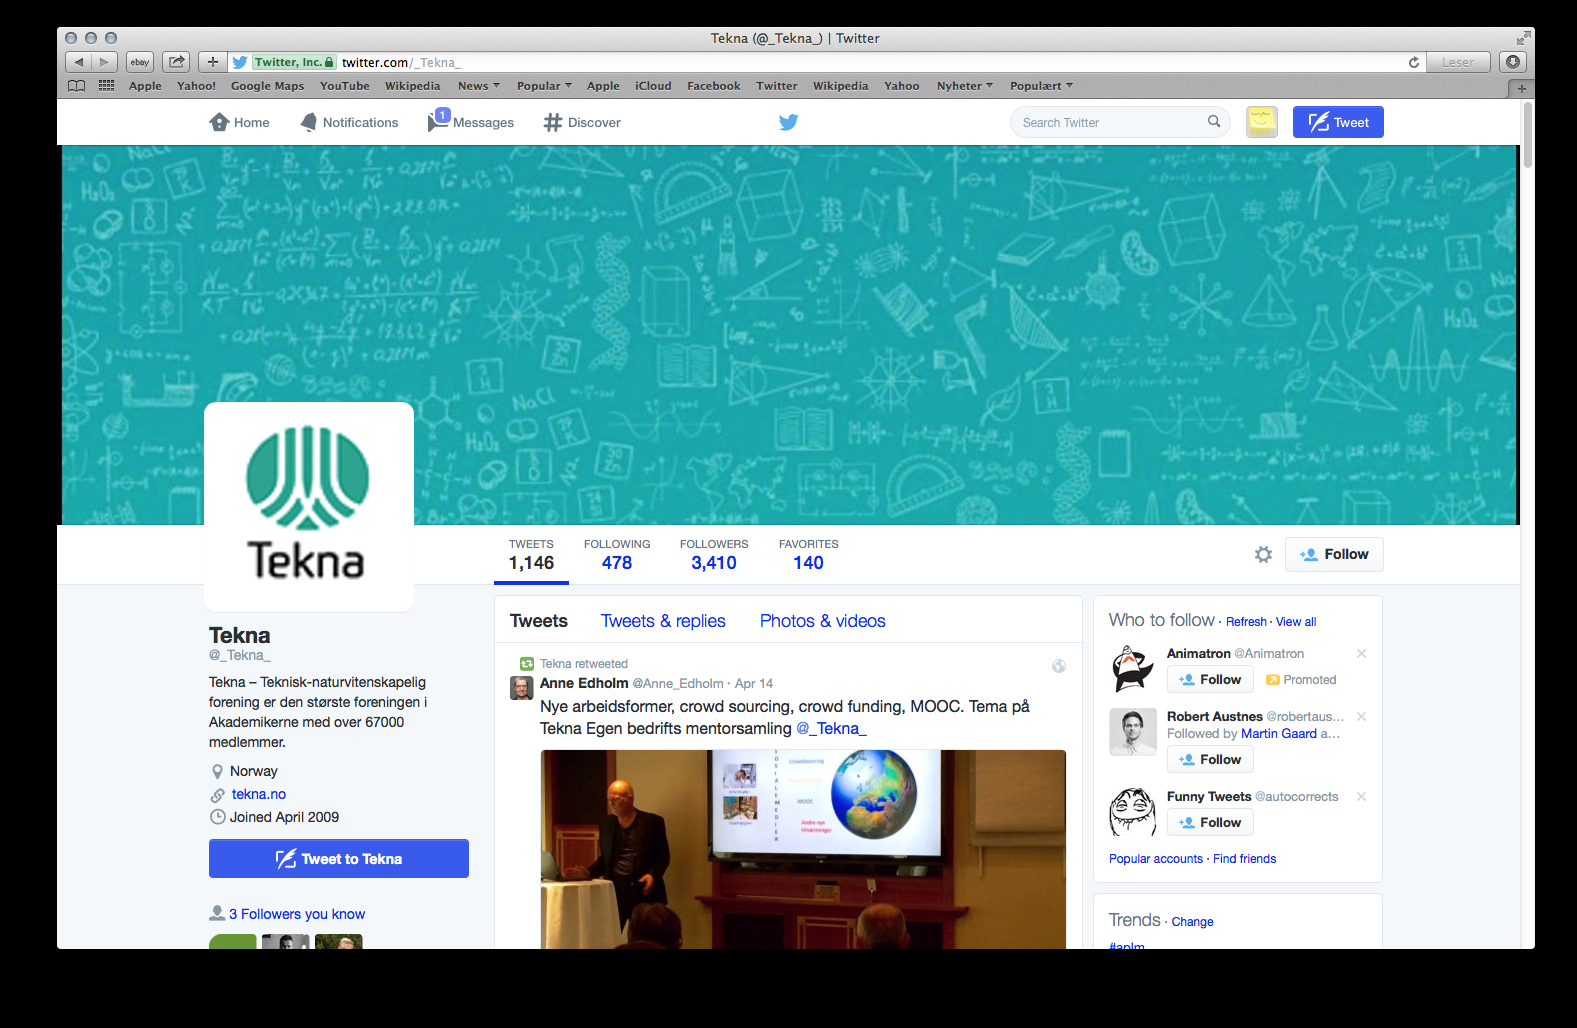The width and height of the screenshot is (1577, 1028).
Task: Open the Google Maps bookmark
Action: click(267, 86)
